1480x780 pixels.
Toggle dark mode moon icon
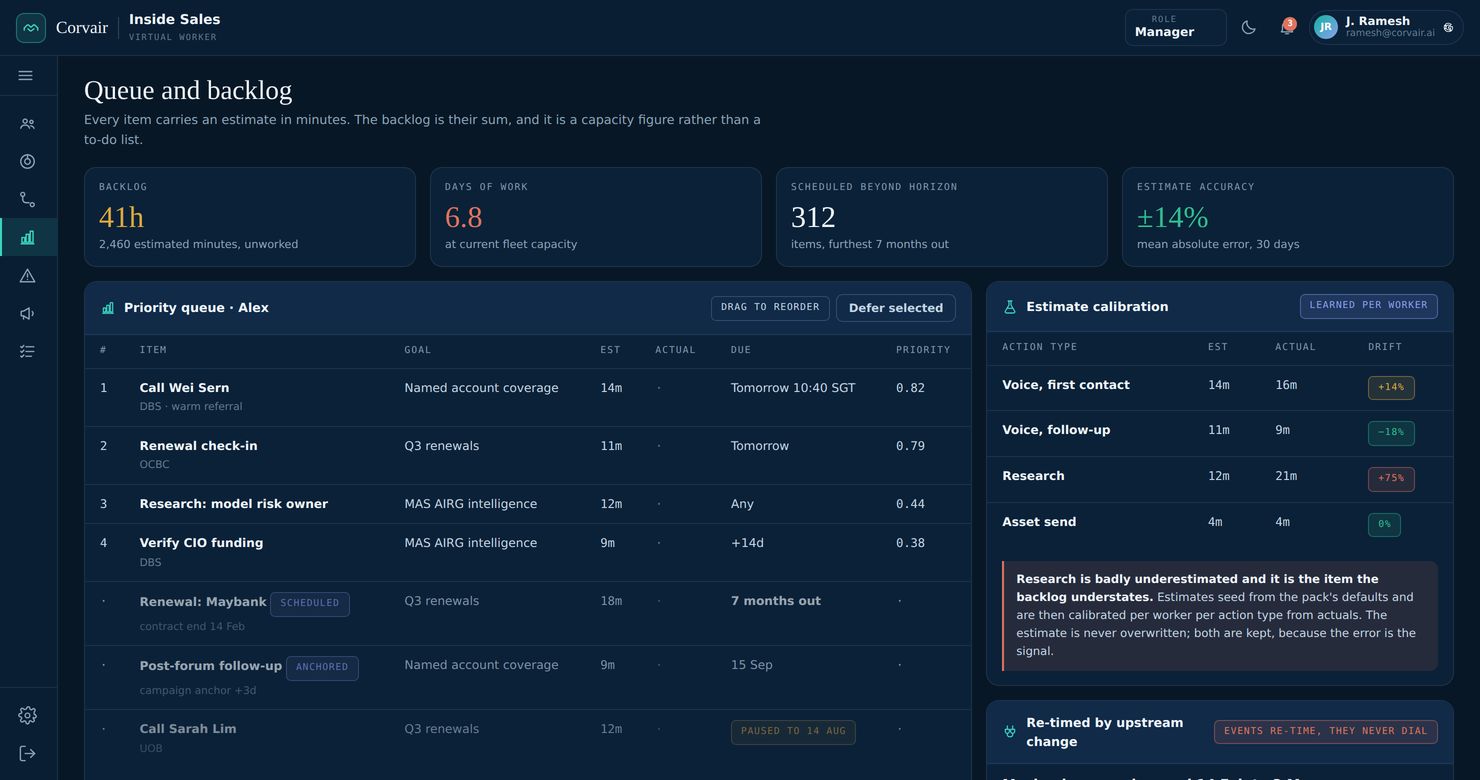point(1249,28)
